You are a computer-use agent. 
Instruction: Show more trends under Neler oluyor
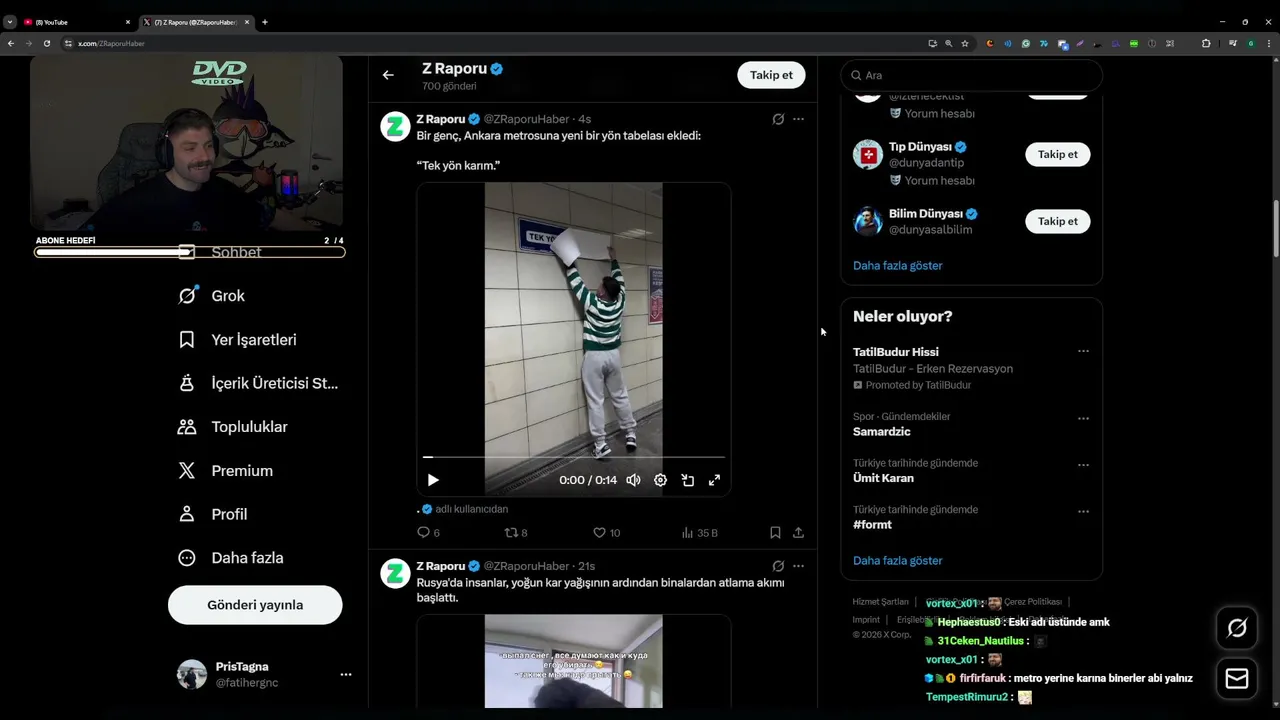(897, 560)
